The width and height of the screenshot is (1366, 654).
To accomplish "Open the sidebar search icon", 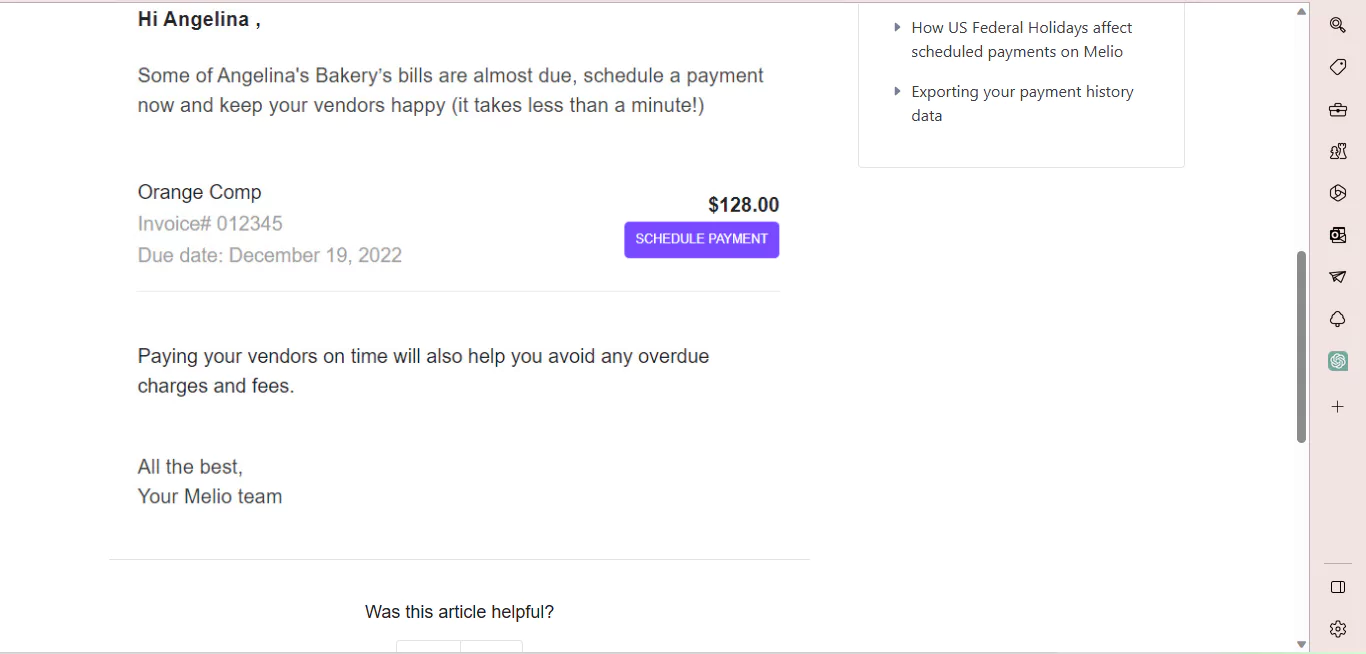I will [x=1338, y=25].
